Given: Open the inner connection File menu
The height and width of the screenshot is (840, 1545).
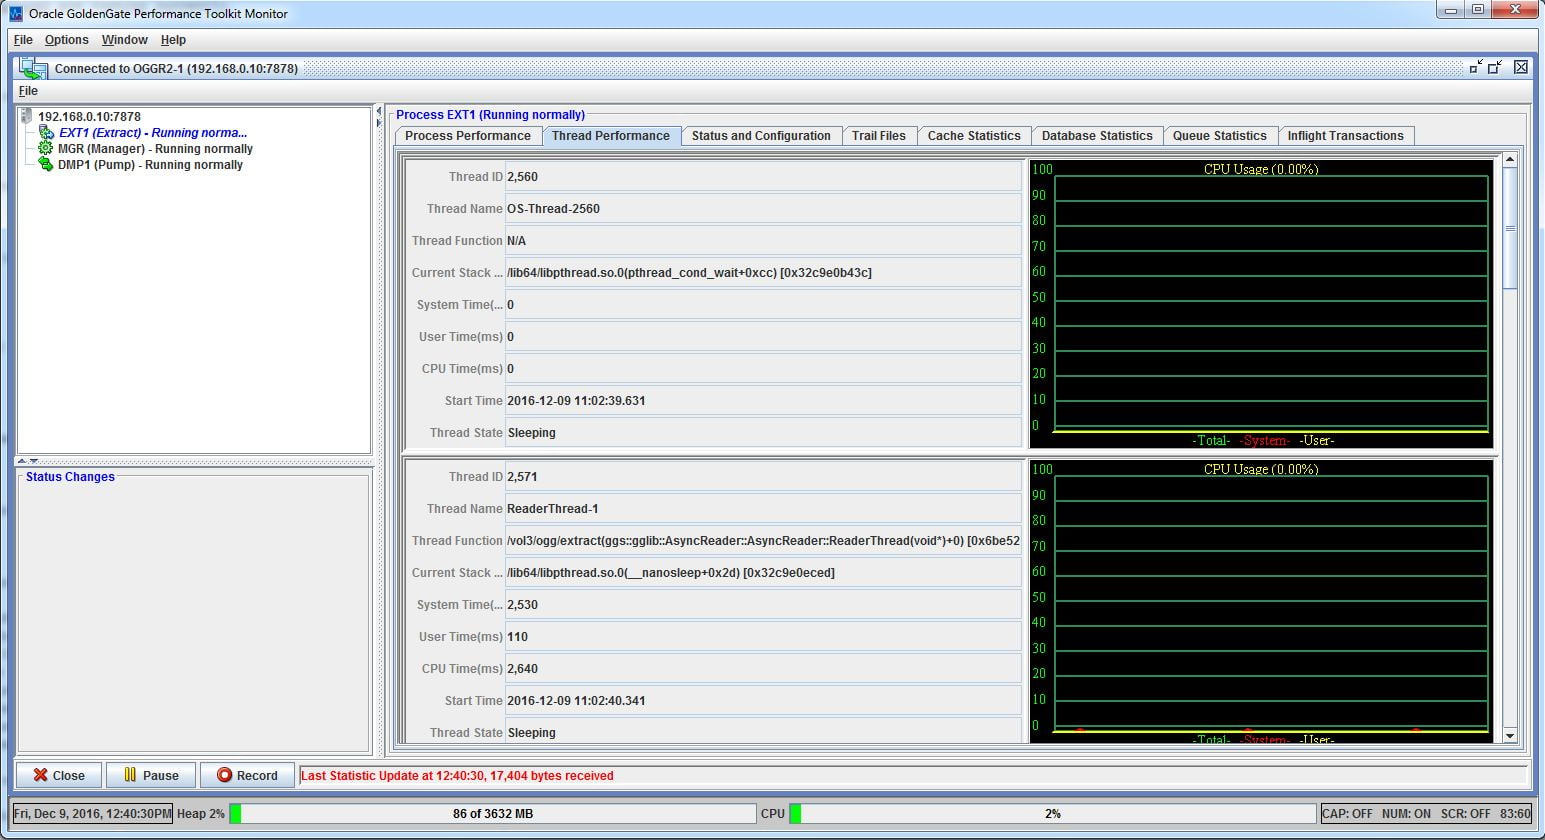Looking at the screenshot, I should click(x=28, y=91).
